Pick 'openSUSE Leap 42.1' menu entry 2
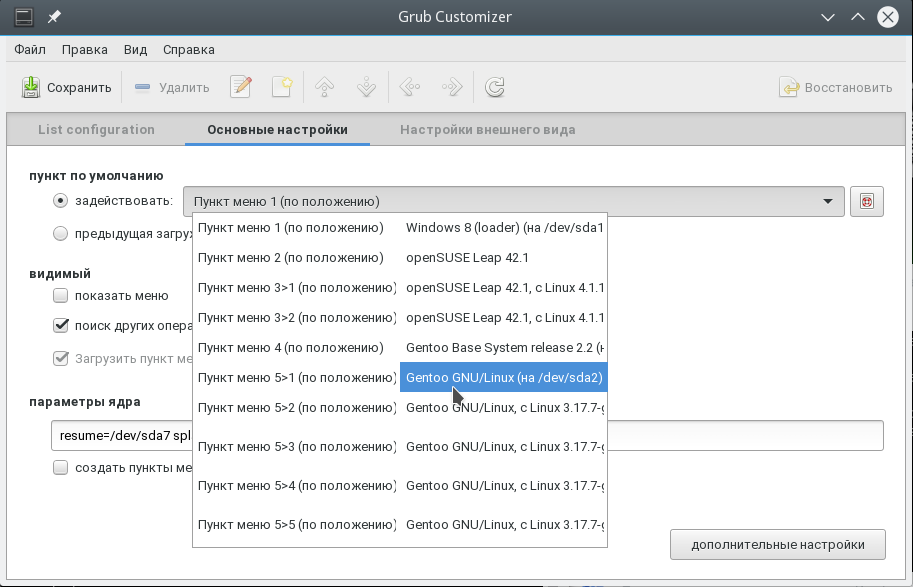 pyautogui.click(x=467, y=258)
